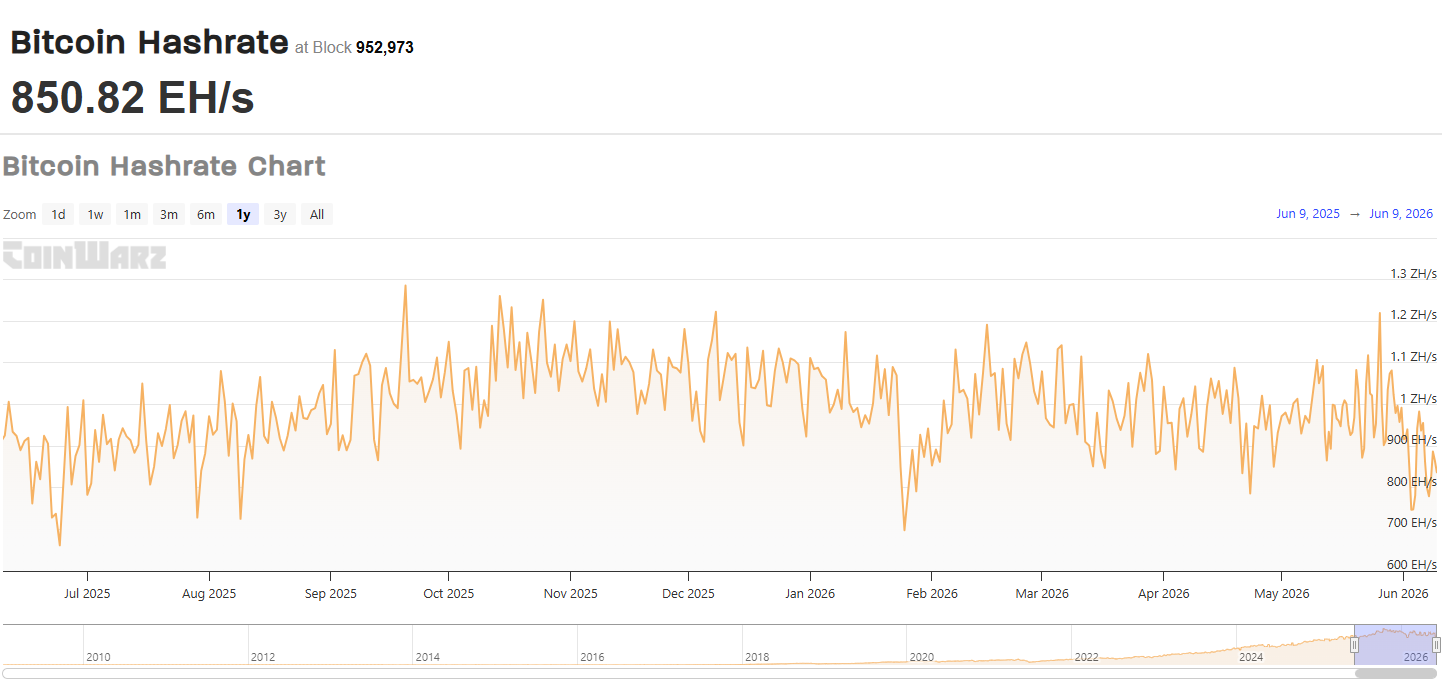Click the 2014 marker in navigator timeline

point(427,657)
